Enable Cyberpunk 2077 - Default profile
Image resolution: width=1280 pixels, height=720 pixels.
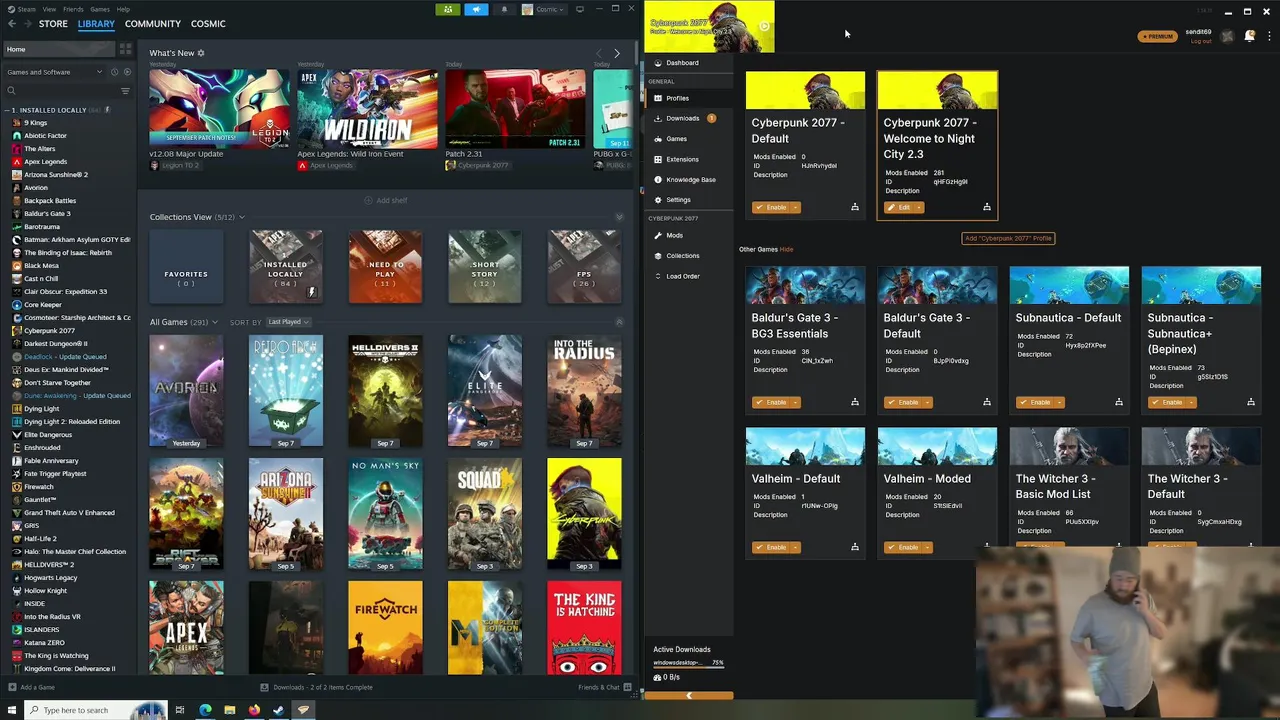pyautogui.click(x=772, y=207)
